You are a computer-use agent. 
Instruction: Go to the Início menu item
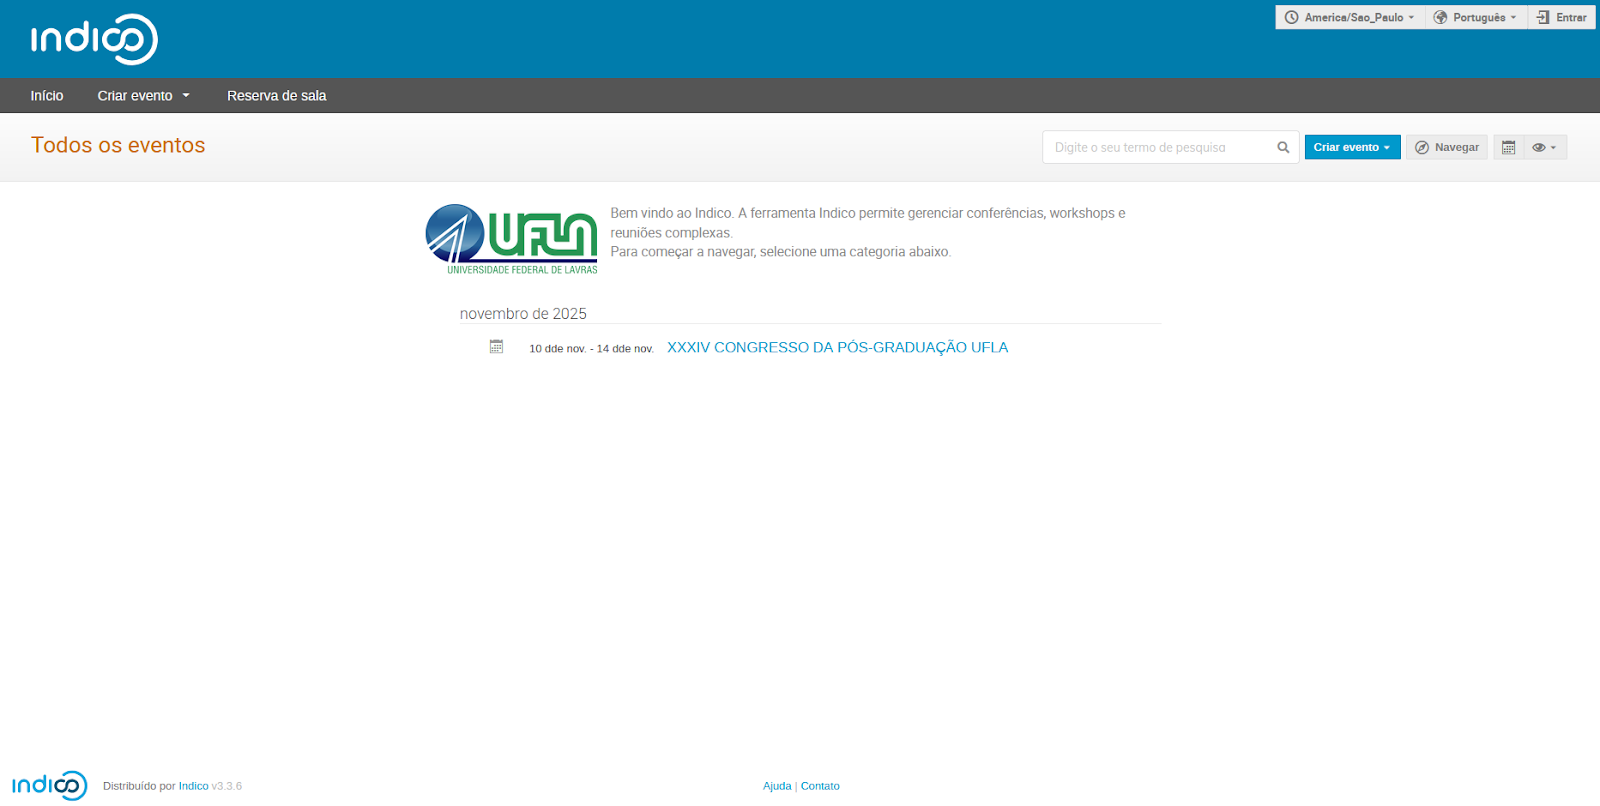click(47, 96)
